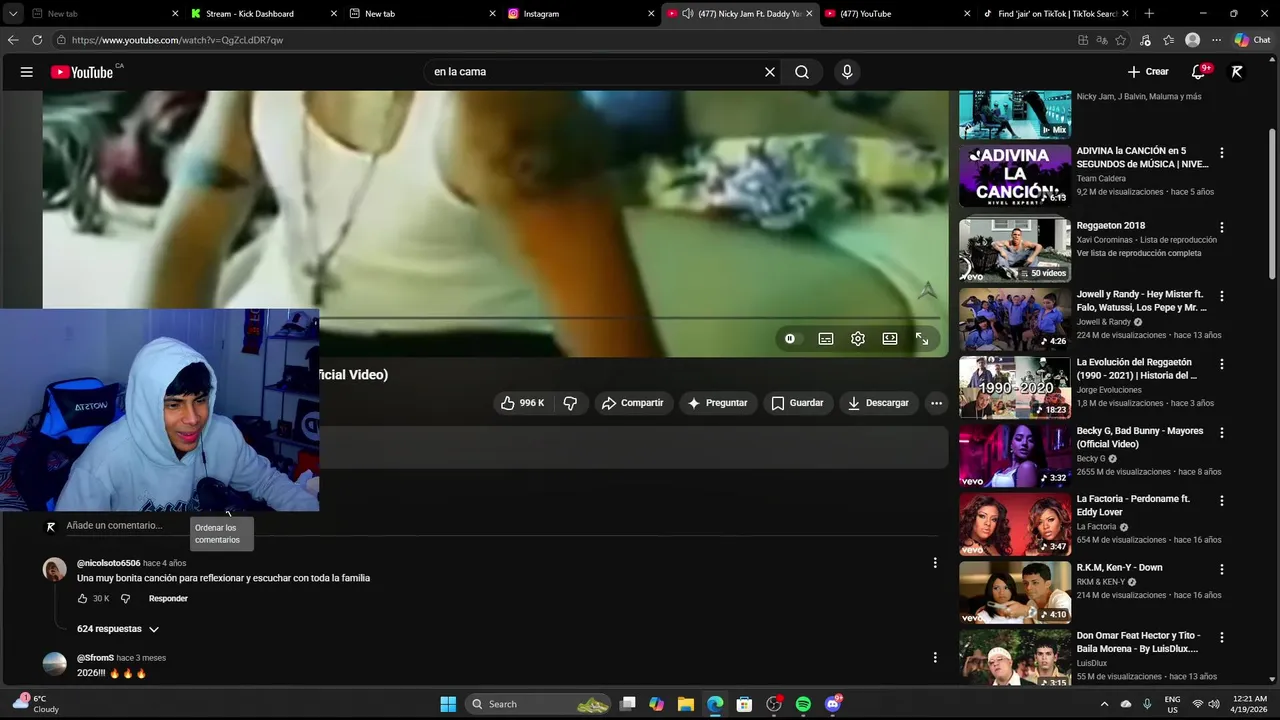Like the comment by @nicolsoto6506
Screen dimensions: 1280x720
[x=83, y=599]
